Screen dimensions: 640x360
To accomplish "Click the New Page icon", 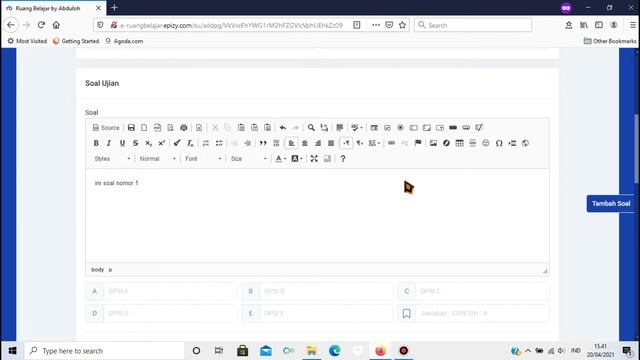I will (144, 128).
